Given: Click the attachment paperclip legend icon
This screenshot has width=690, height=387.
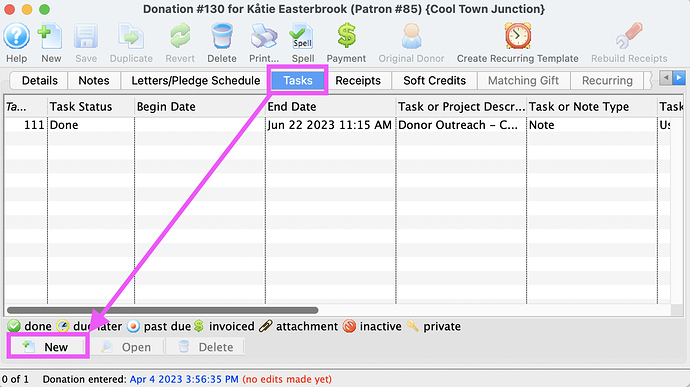Looking at the screenshot, I should click(x=265, y=326).
